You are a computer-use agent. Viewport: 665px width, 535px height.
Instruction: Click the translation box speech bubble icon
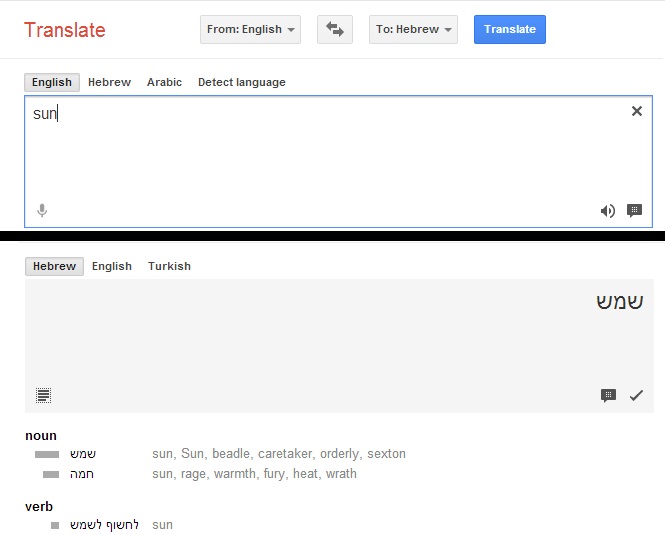pos(608,395)
